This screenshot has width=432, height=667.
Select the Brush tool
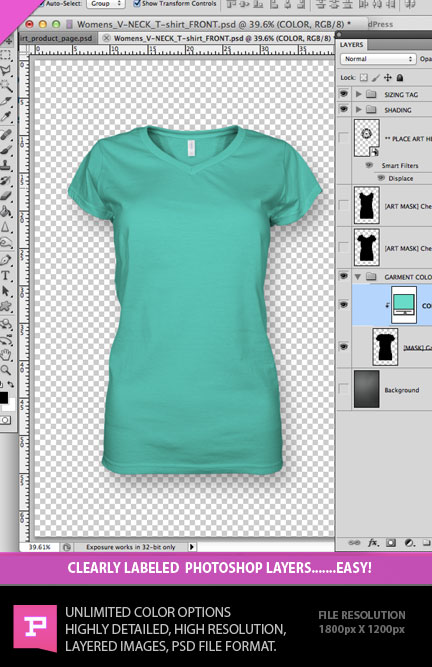[x=6, y=150]
